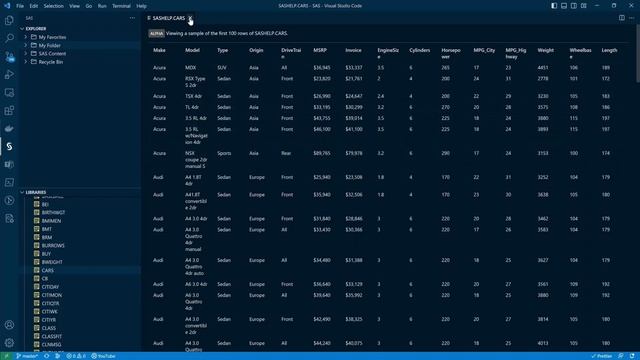The height and width of the screenshot is (360, 640).
Task: Open the CARS table in Libraries
Action: click(x=47, y=270)
